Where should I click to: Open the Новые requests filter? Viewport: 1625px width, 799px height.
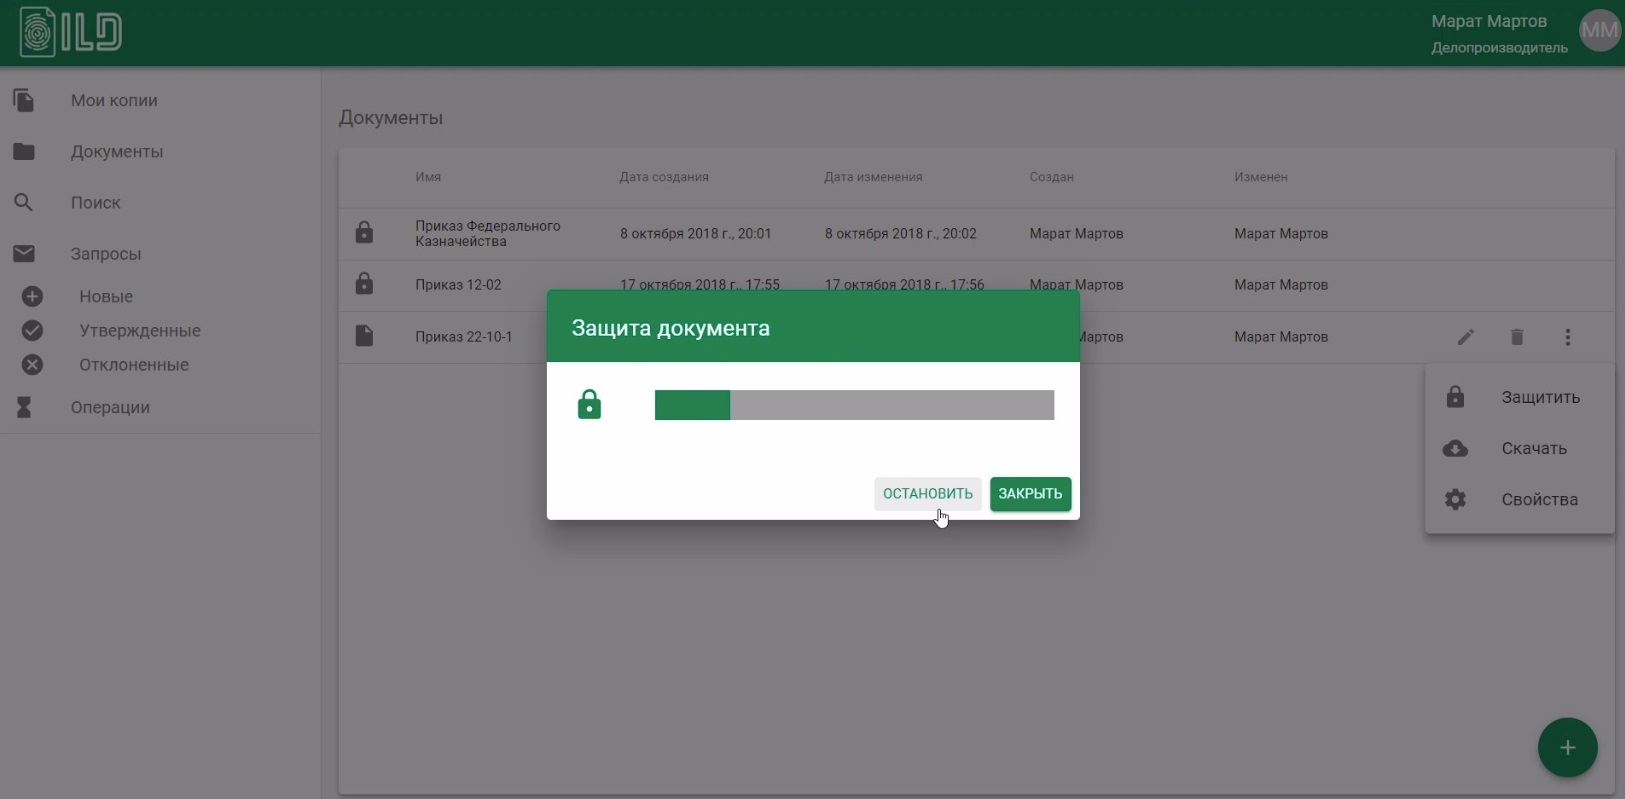(x=105, y=296)
